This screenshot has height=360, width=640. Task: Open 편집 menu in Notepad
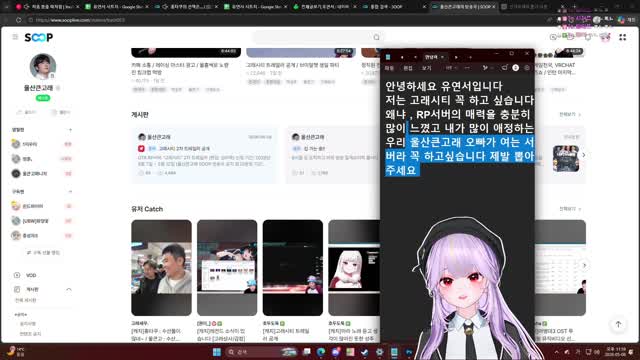(408, 68)
